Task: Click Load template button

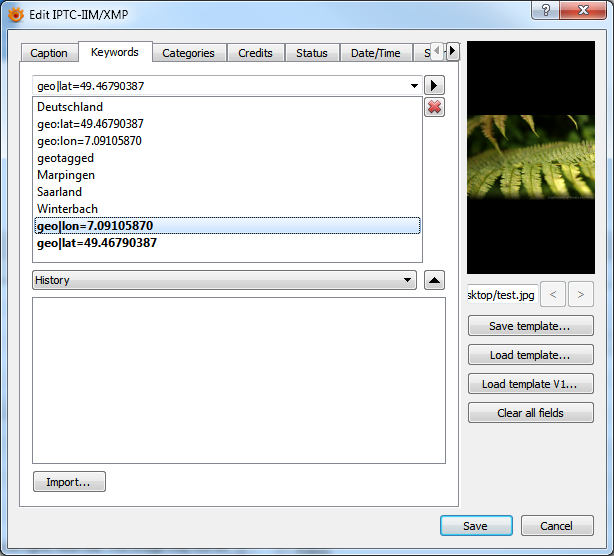Action: [531, 355]
